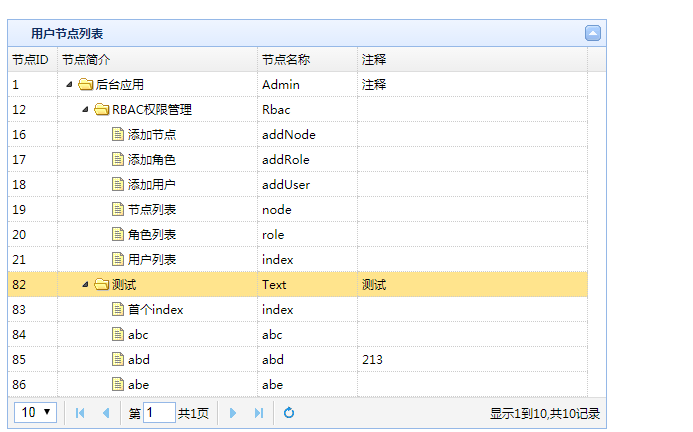The width and height of the screenshot is (693, 432).
Task: Collapse the 测试 tree node
Action: pyautogui.click(x=85, y=285)
